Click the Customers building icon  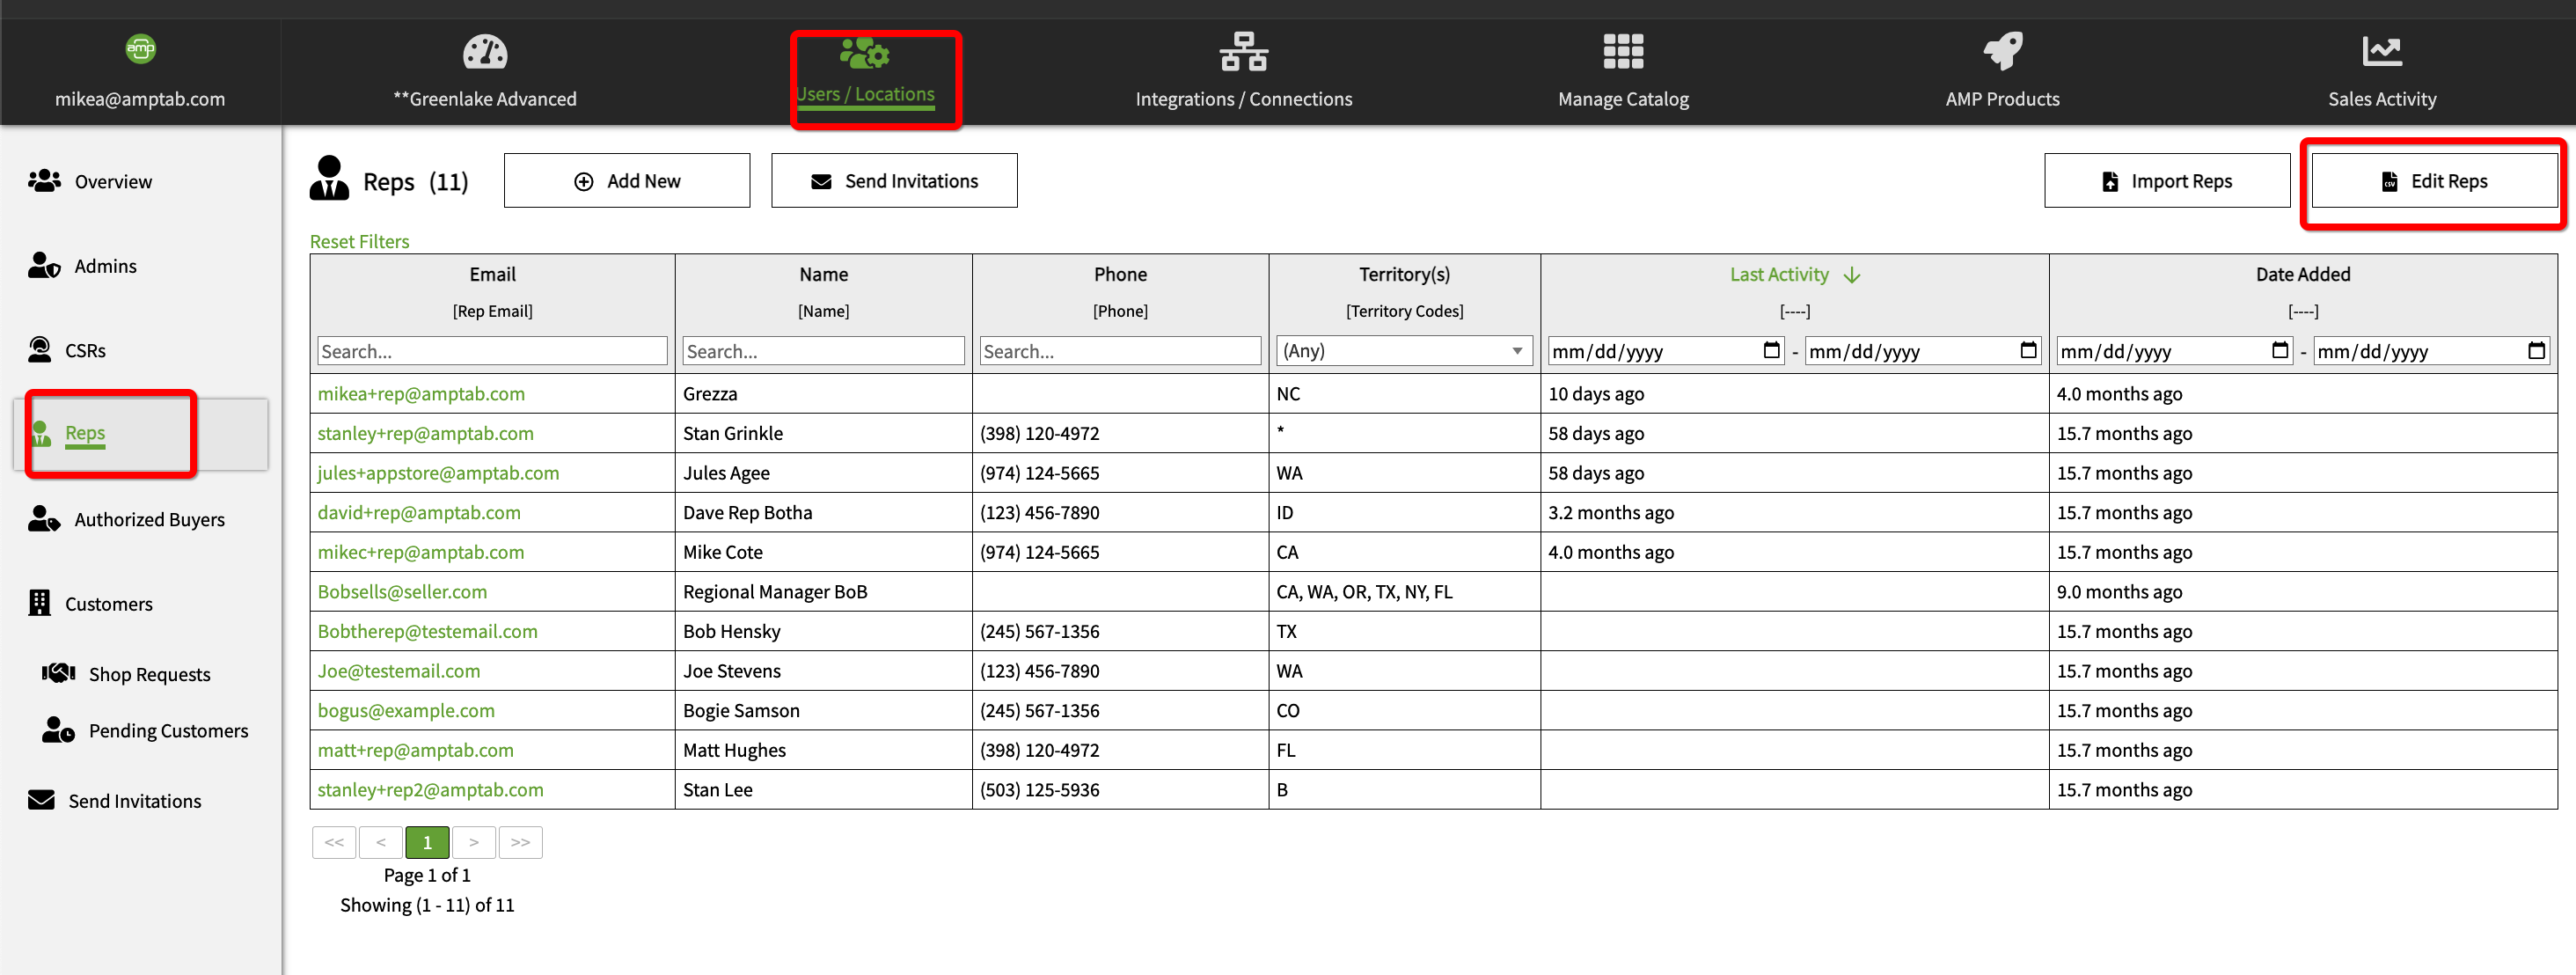point(39,603)
